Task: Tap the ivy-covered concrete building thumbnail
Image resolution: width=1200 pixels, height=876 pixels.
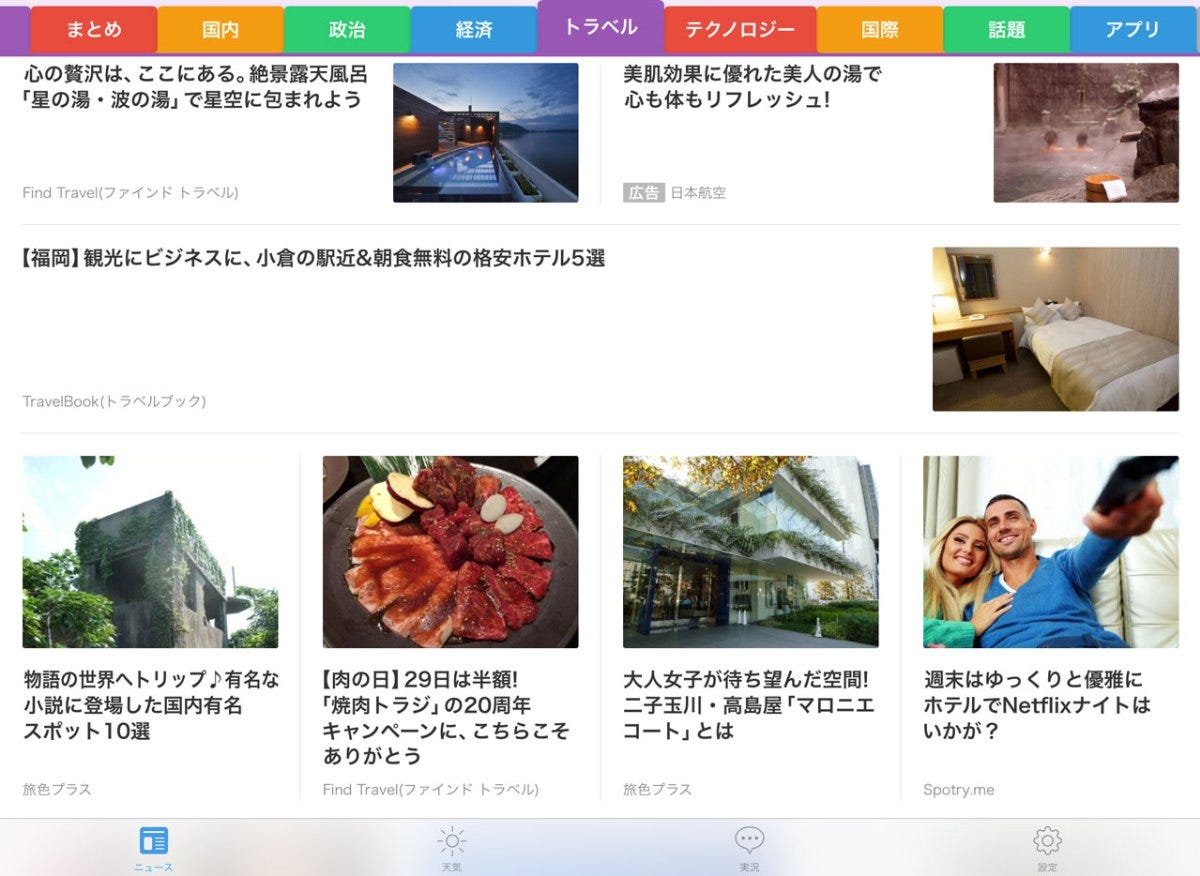Action: 151,552
